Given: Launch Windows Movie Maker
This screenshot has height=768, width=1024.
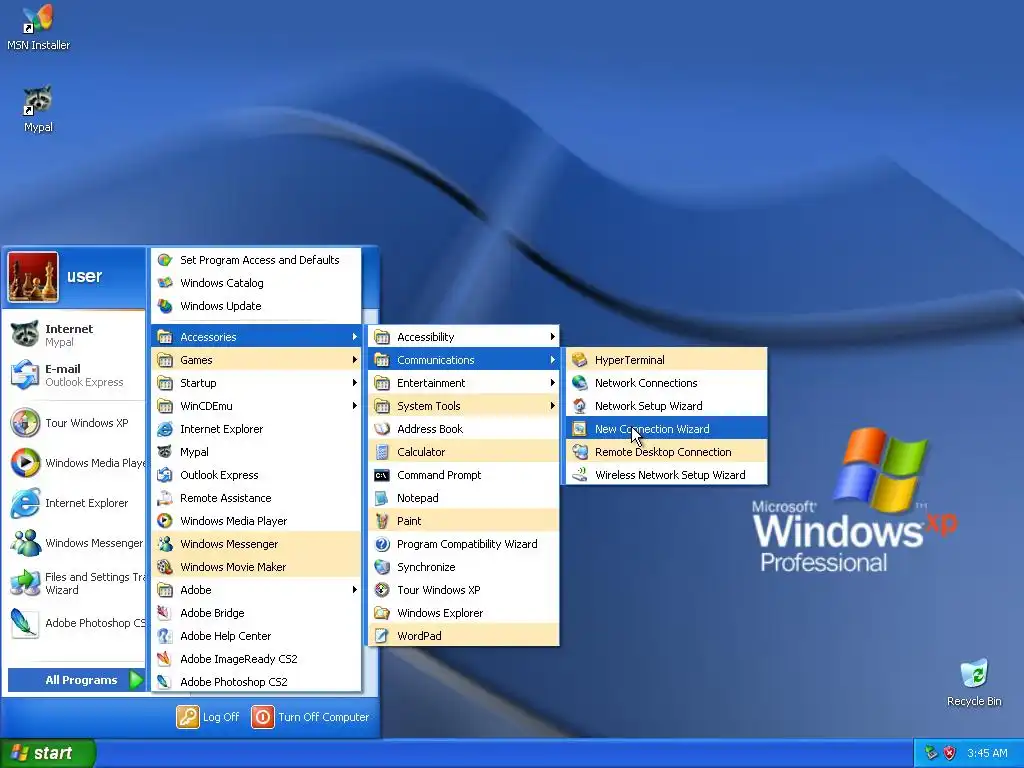Looking at the screenshot, I should (256, 567).
